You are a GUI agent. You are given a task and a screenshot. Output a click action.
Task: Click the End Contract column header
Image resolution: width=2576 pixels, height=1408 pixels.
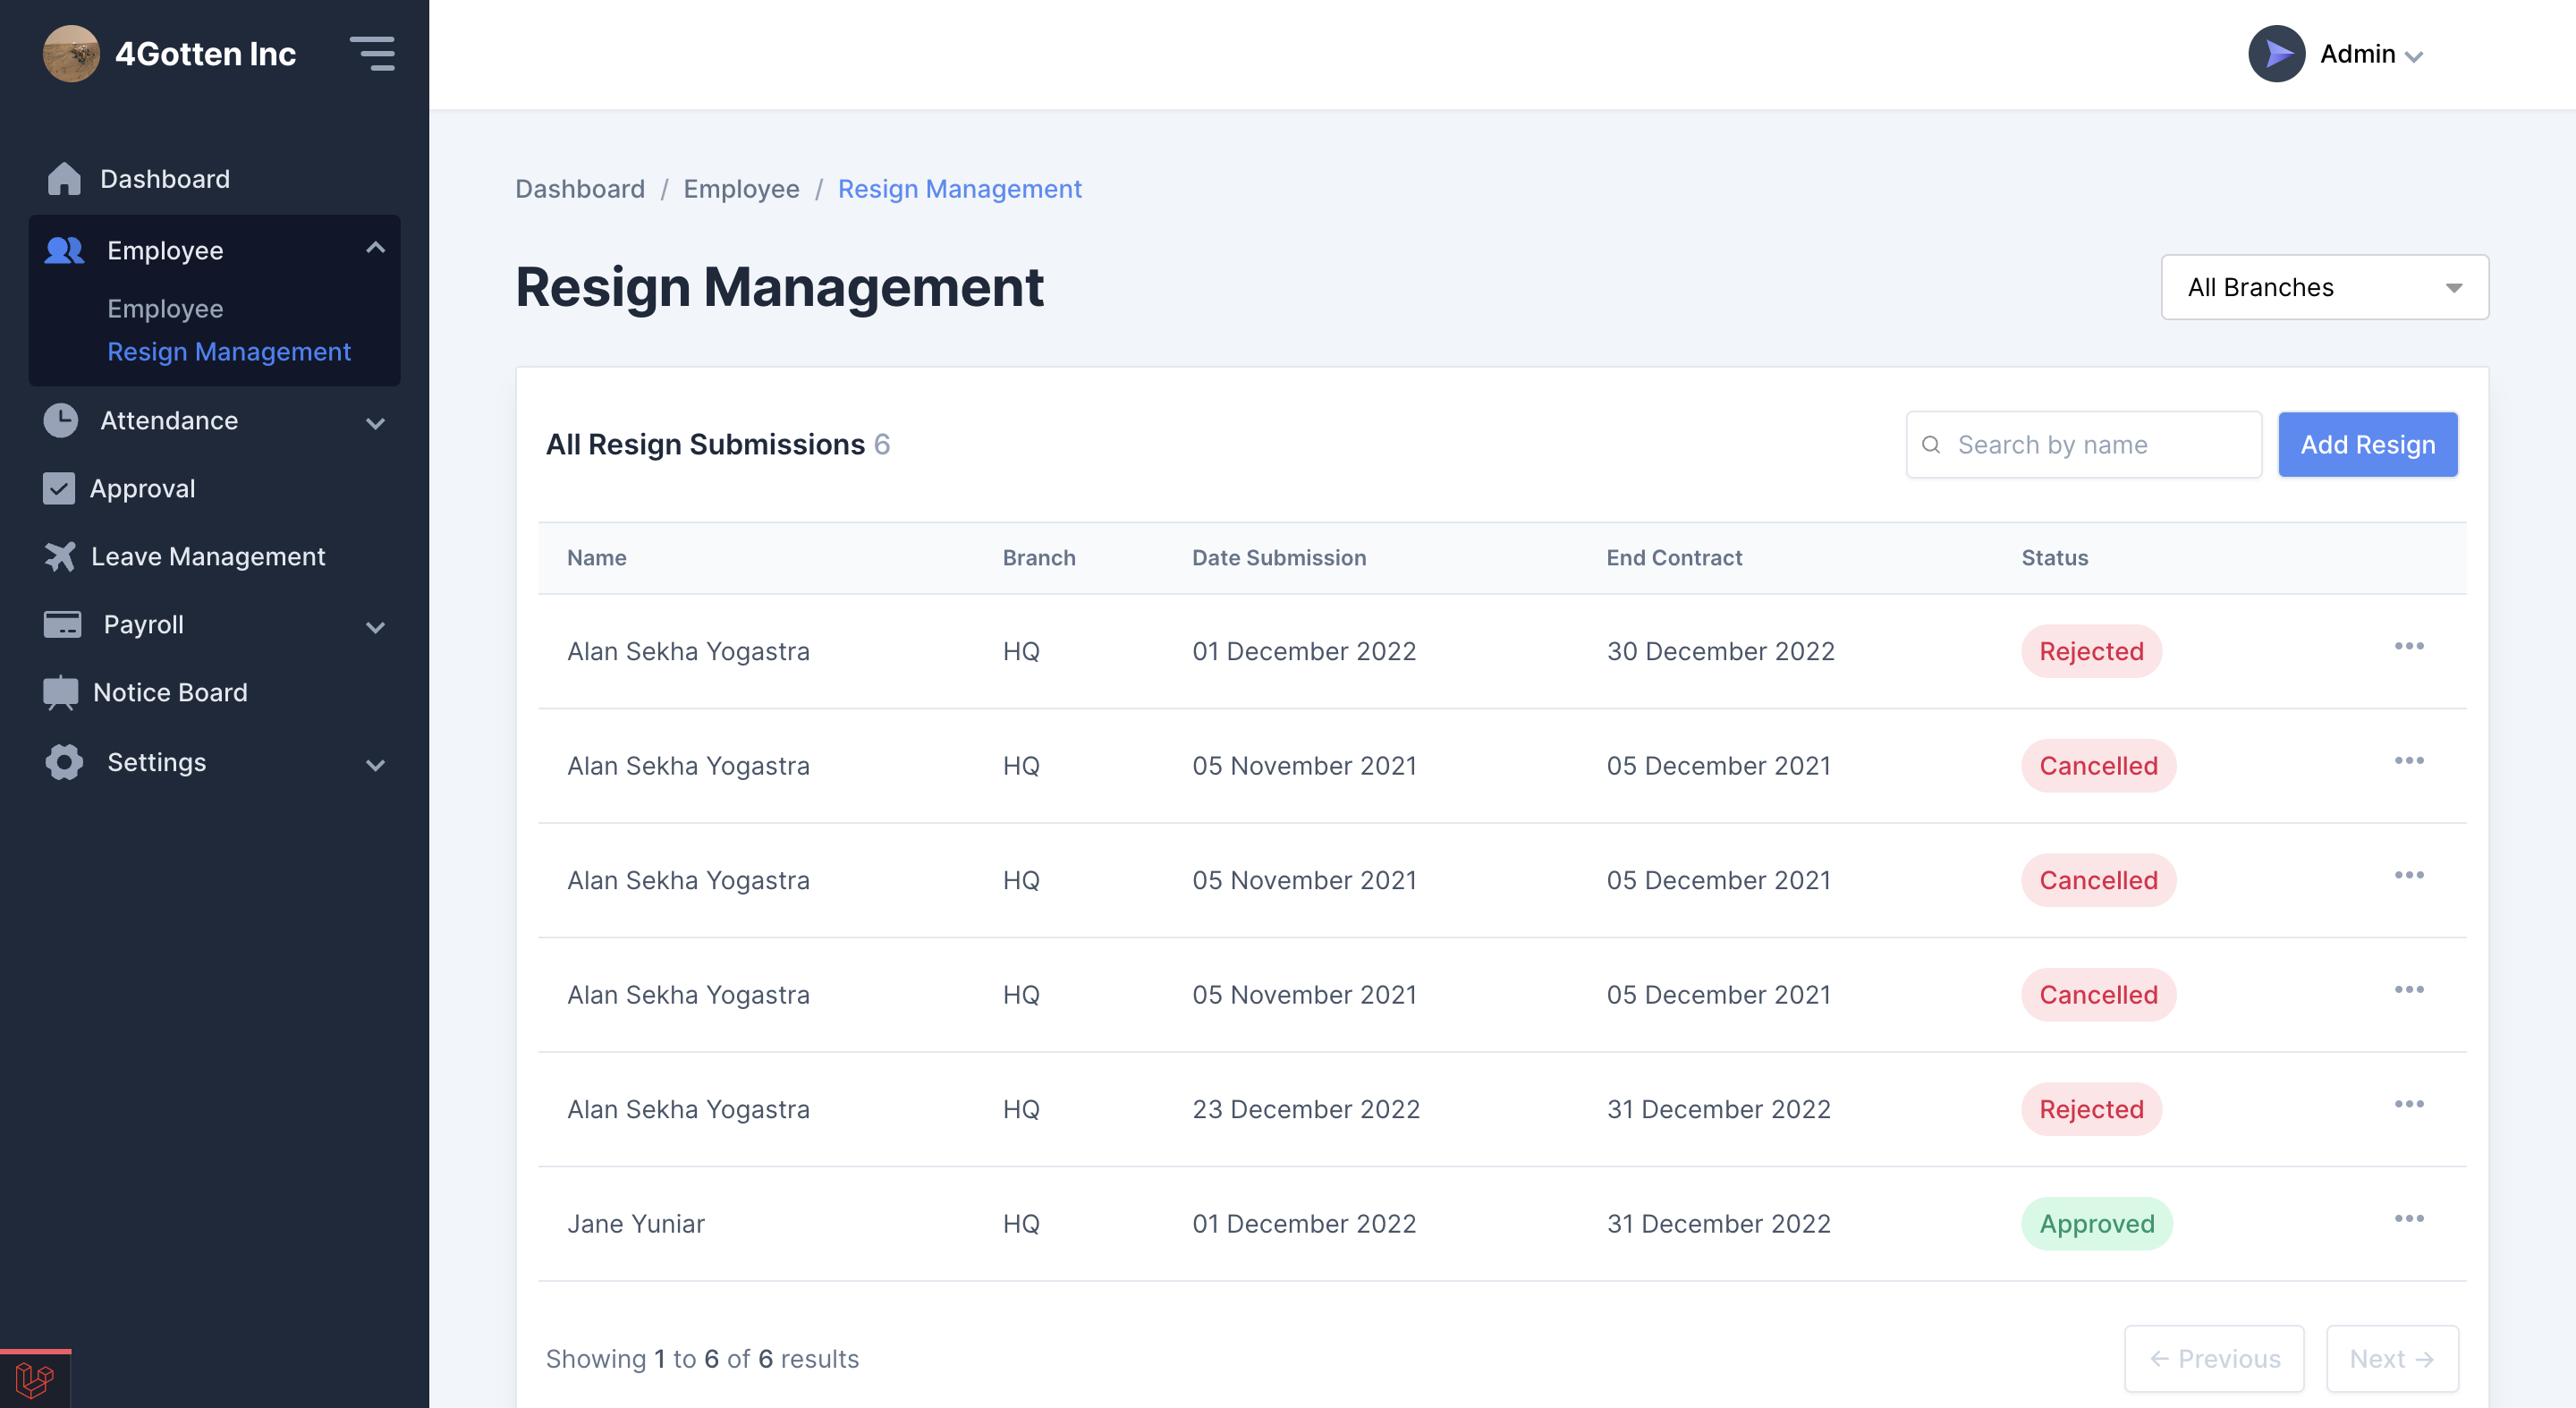[x=1674, y=558]
